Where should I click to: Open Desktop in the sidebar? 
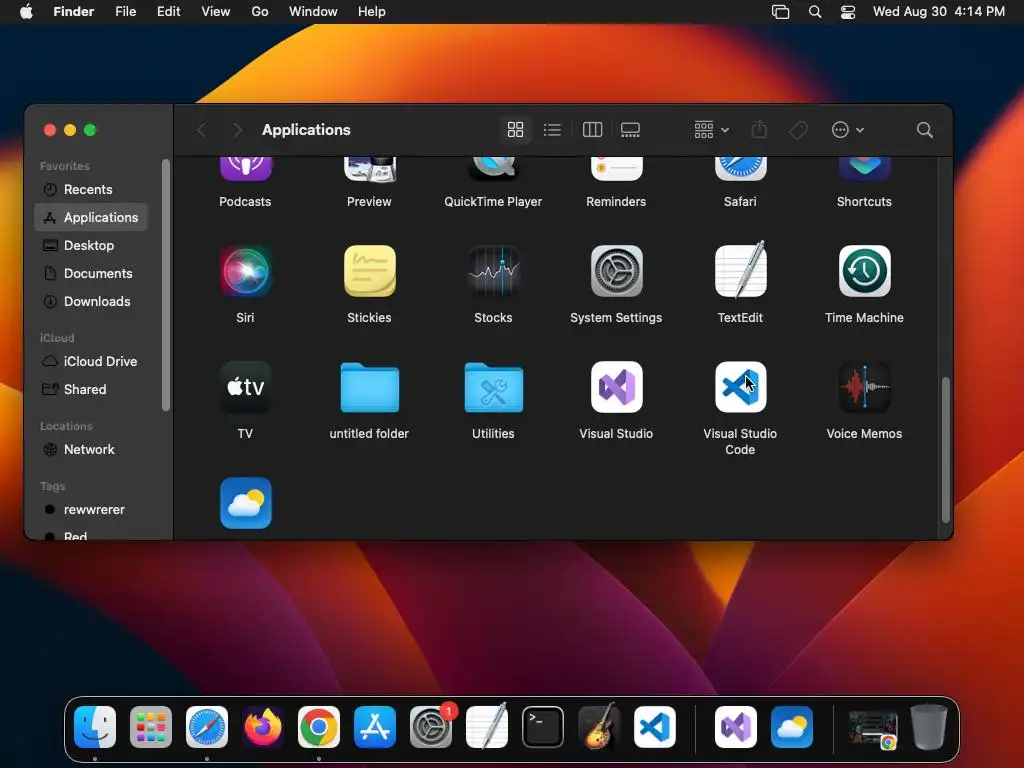(x=91, y=246)
